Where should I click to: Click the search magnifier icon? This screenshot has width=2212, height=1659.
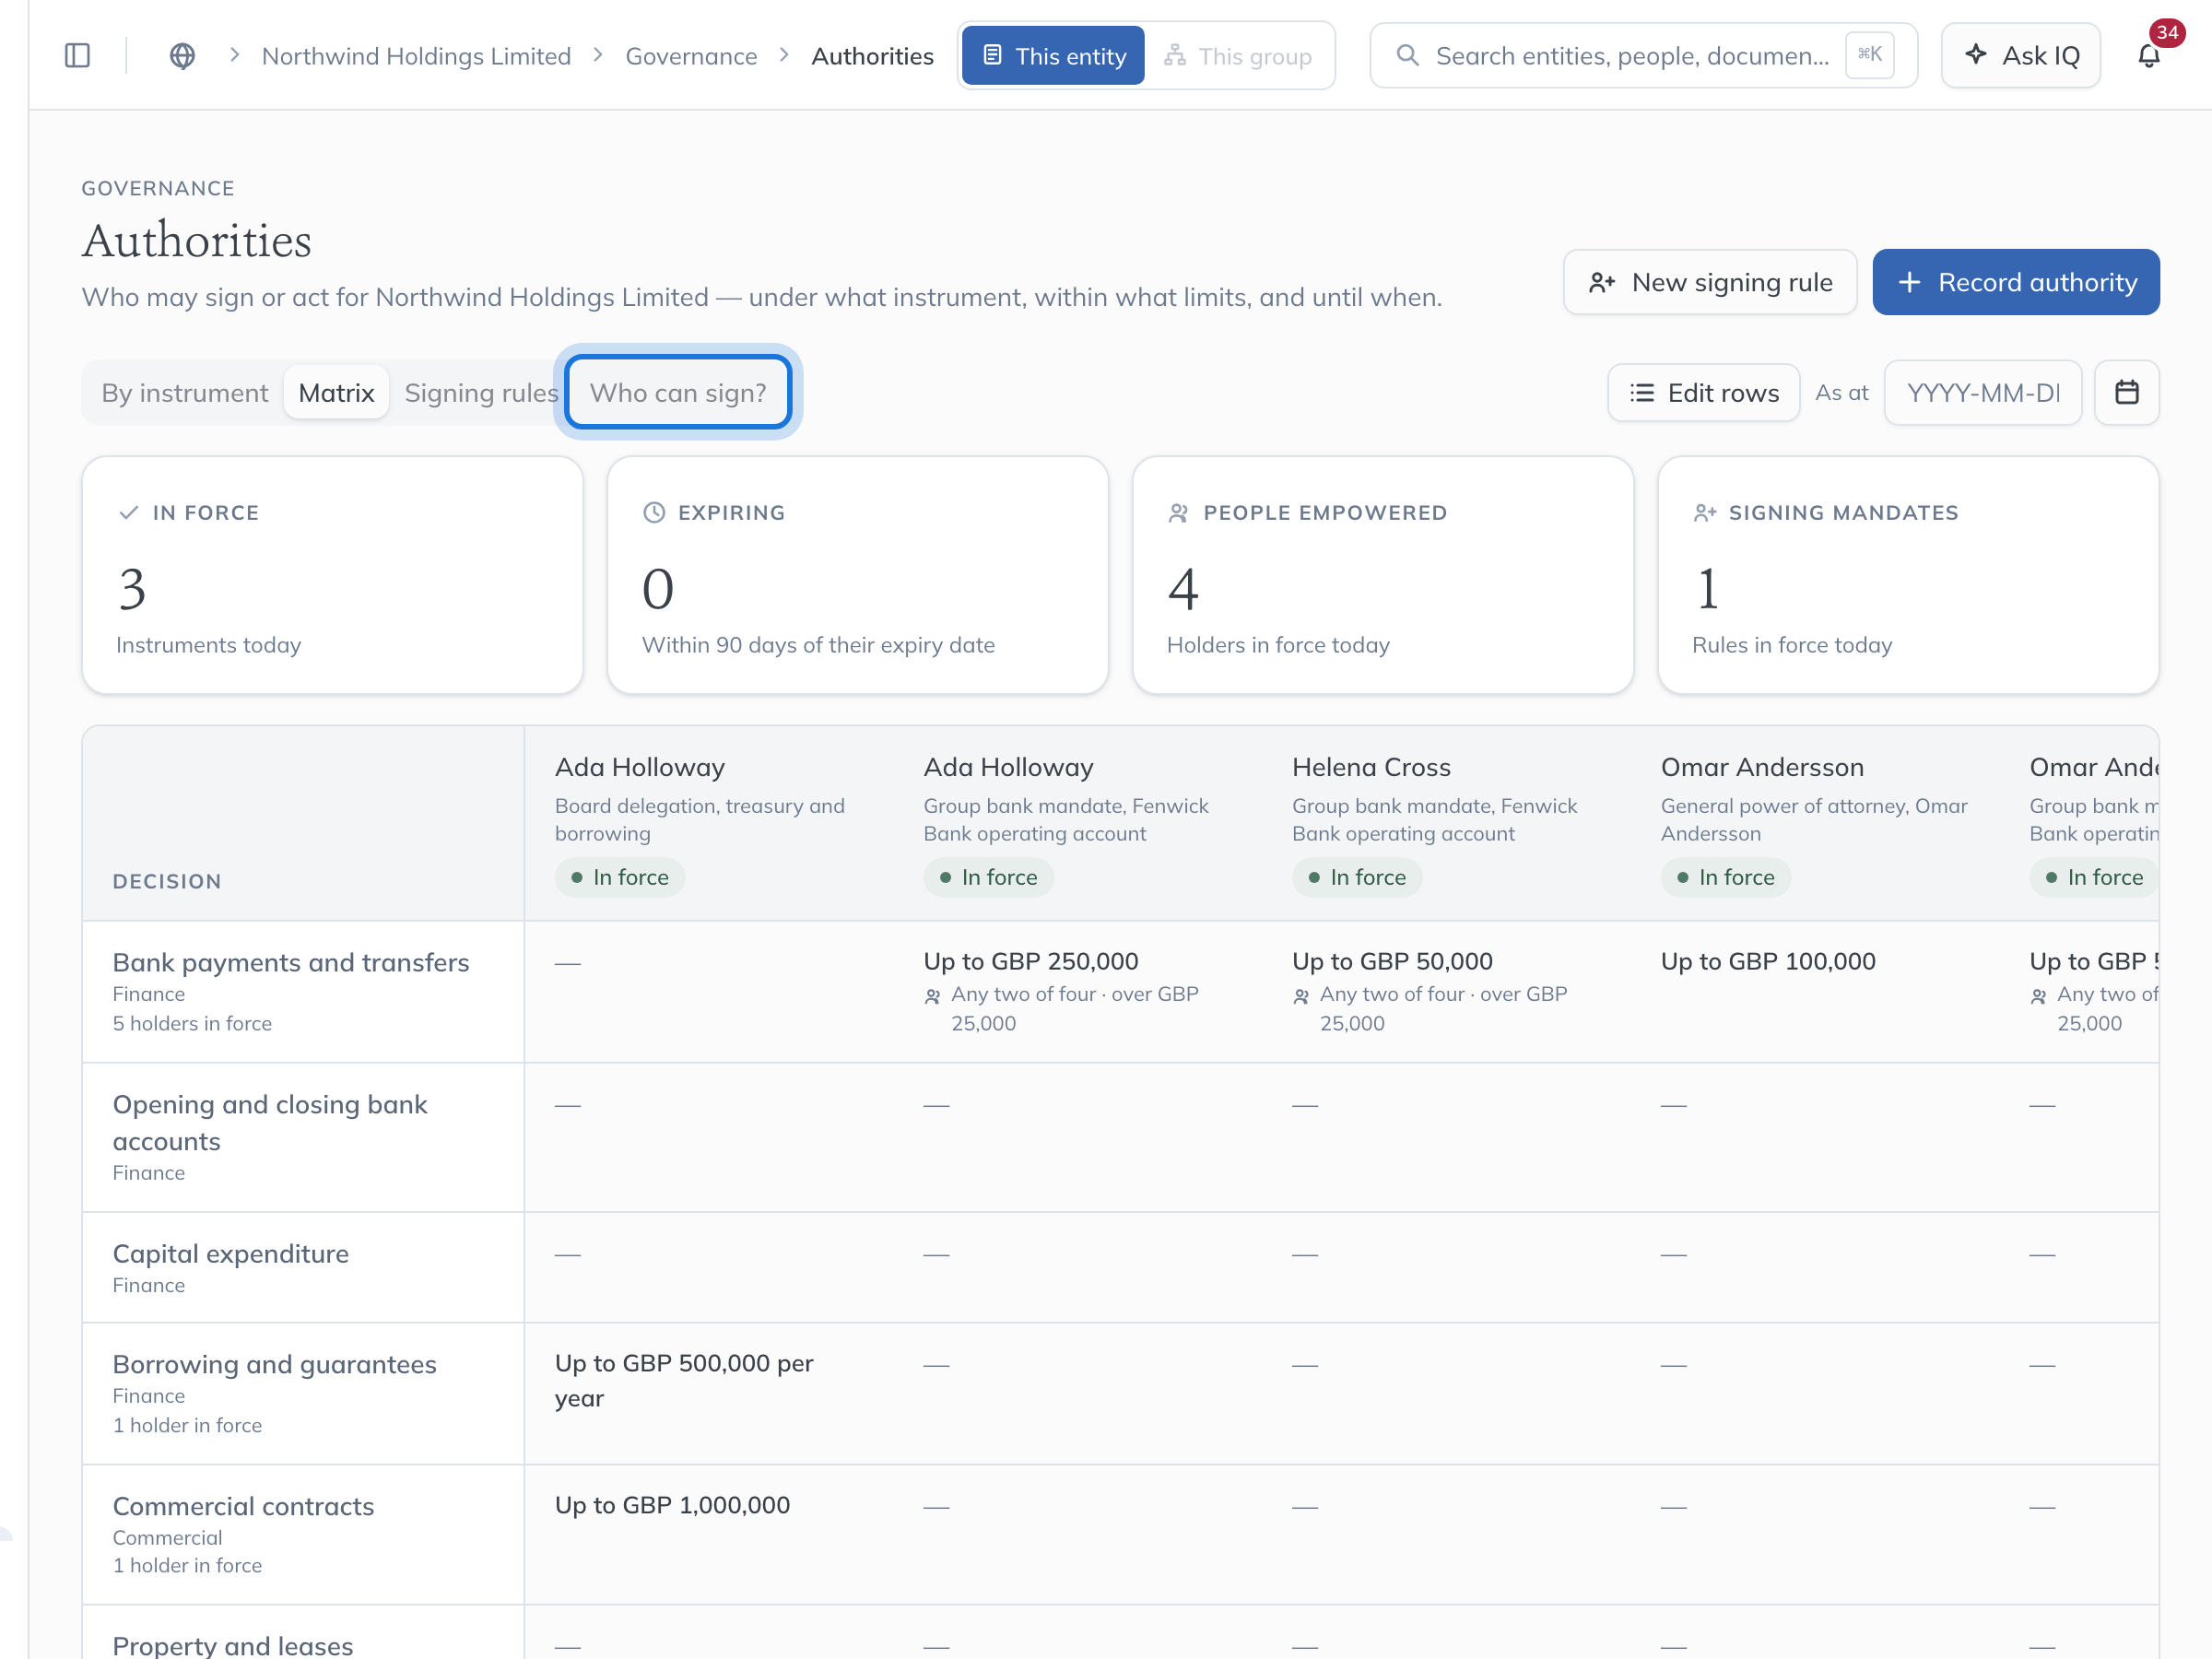1407,55
